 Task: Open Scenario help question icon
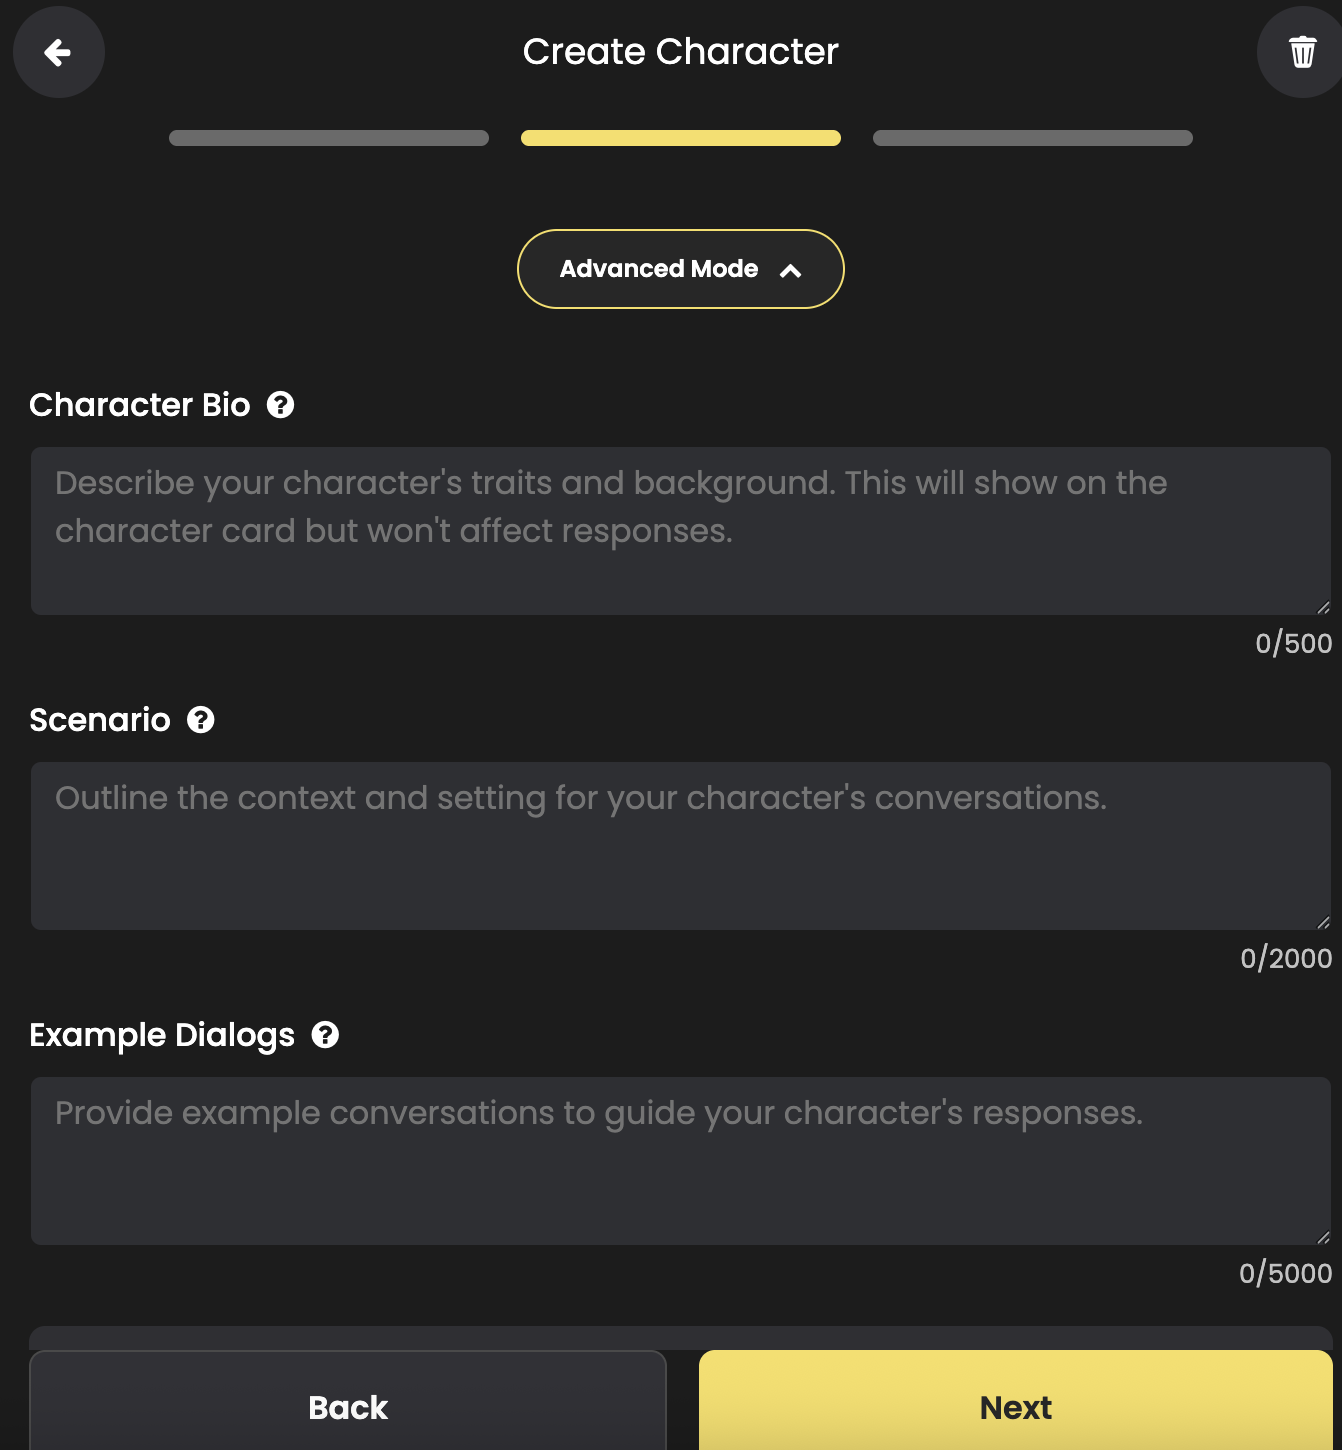tap(201, 720)
